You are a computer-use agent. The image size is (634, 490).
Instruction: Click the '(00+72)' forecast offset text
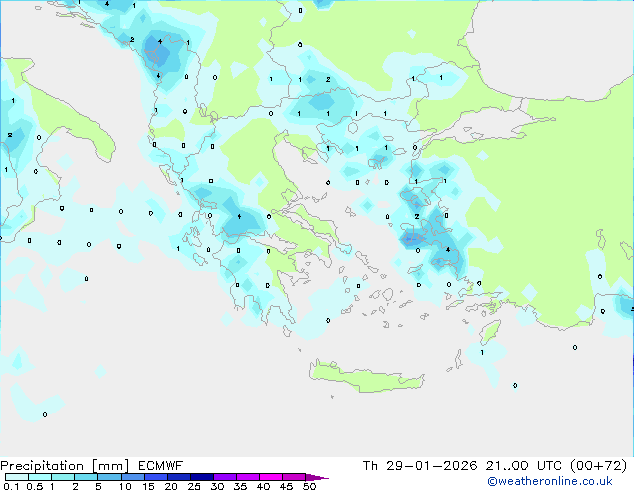pyautogui.click(x=598, y=466)
